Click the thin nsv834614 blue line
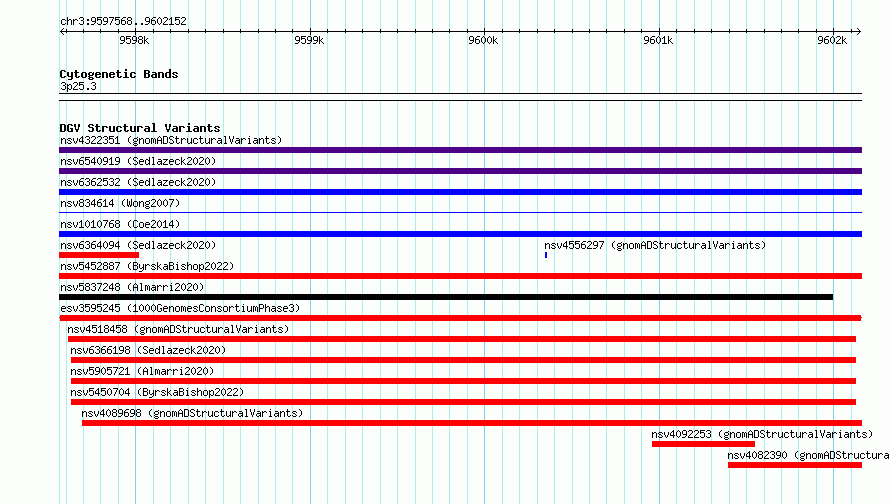 coord(460,213)
